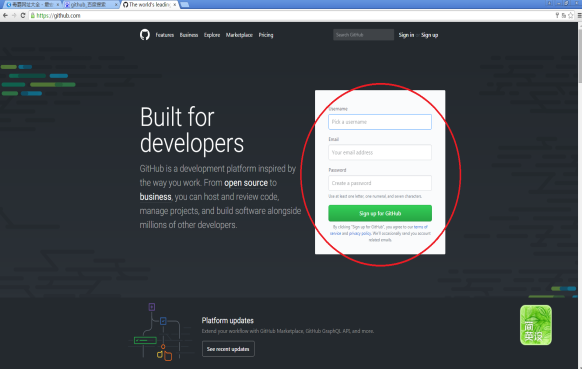The height and width of the screenshot is (370, 583).
Task: Bookmark this page with the star icon
Action: tap(571, 15)
